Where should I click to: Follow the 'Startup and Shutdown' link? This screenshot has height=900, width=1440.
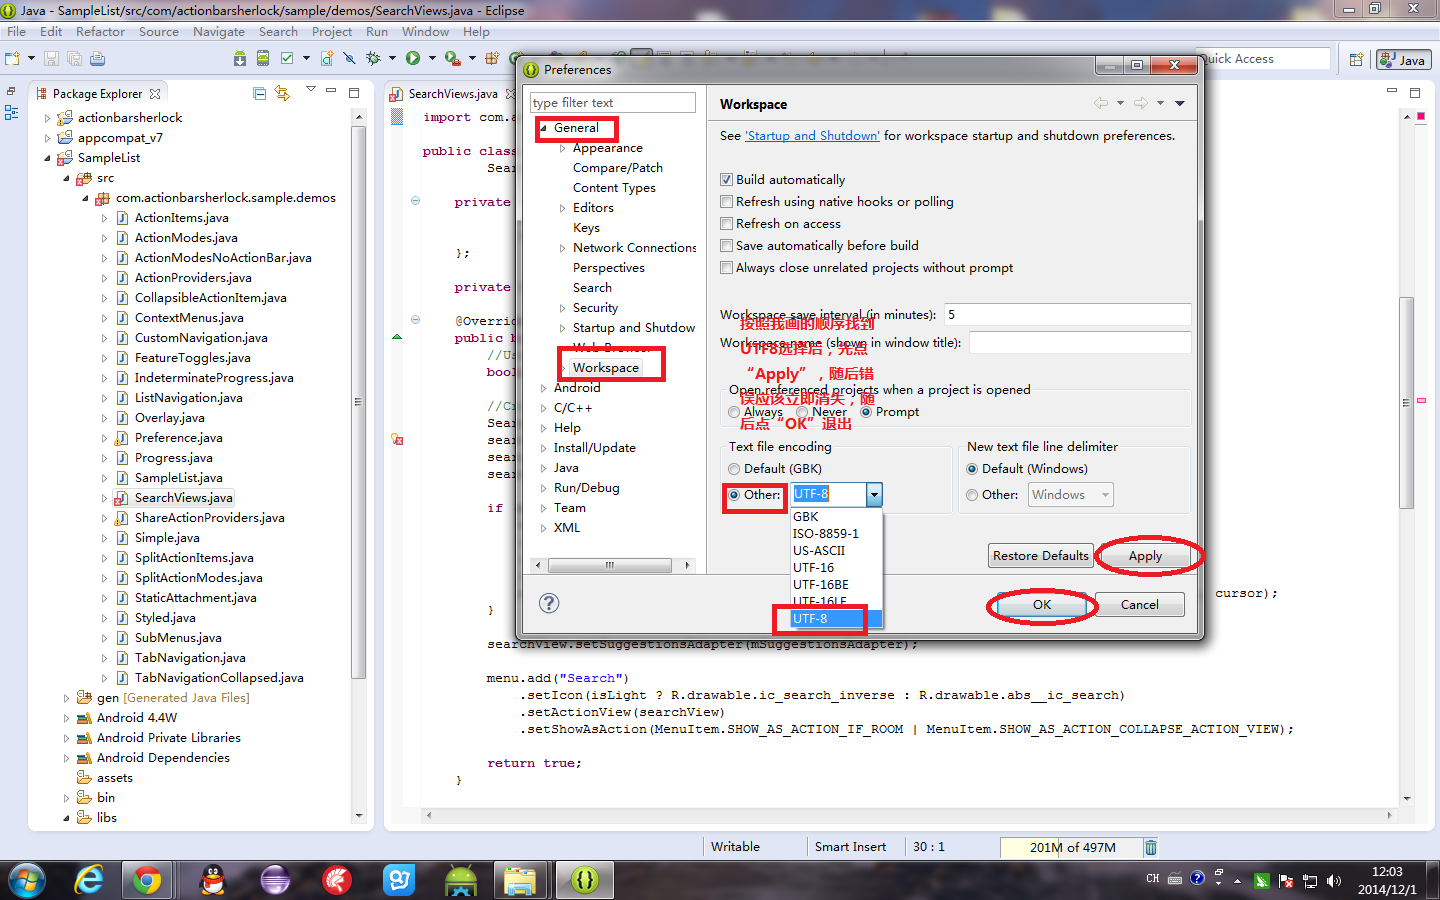(813, 136)
